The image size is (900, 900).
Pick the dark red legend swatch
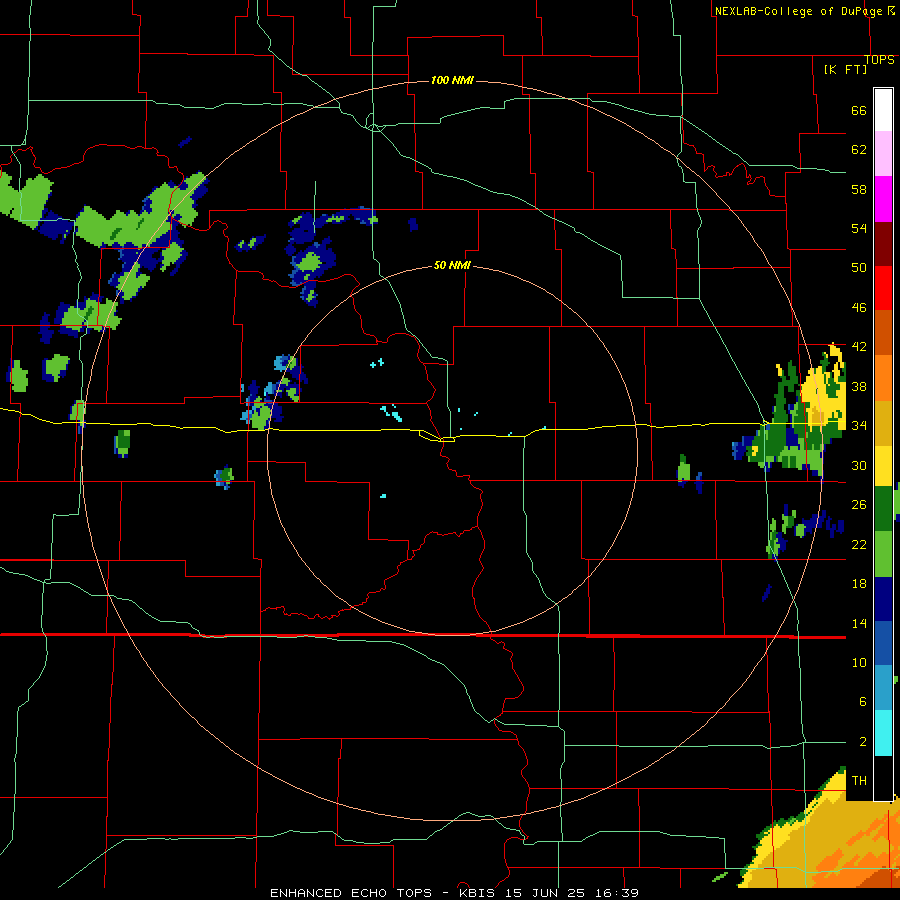[883, 243]
